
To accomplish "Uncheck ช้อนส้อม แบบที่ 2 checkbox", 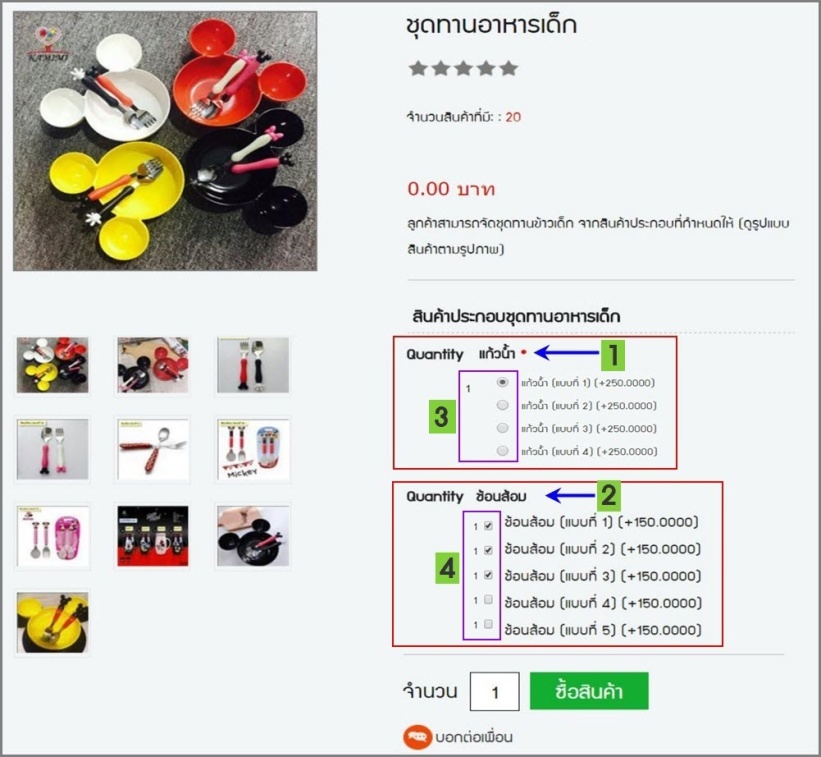I will click(x=489, y=550).
